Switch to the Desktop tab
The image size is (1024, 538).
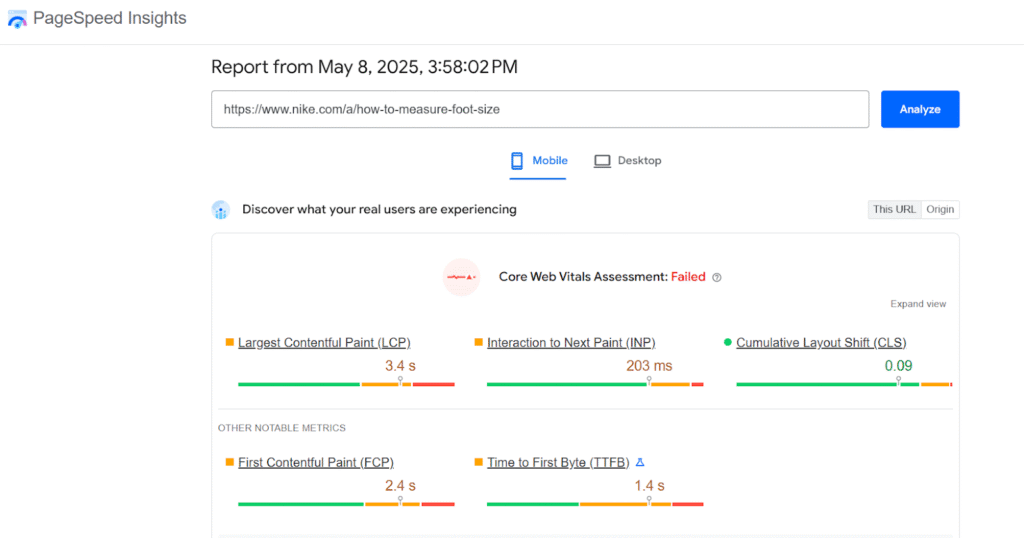click(628, 161)
